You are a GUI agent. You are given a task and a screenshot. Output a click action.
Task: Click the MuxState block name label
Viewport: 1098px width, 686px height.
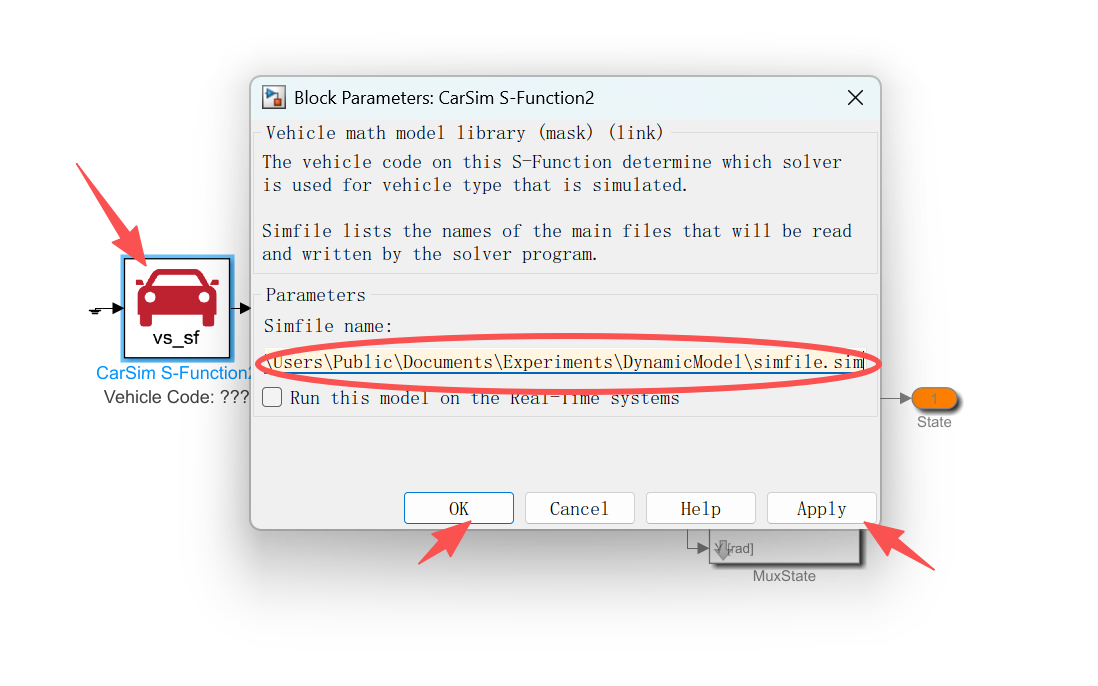pos(784,576)
